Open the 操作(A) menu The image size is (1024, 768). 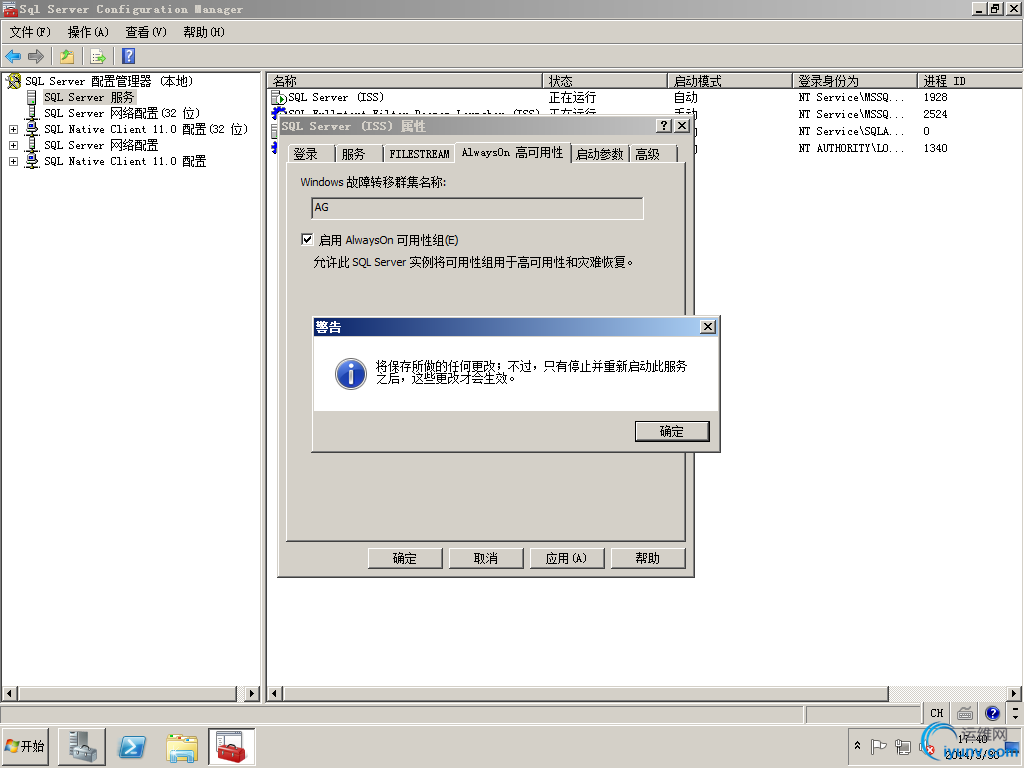tap(88, 32)
